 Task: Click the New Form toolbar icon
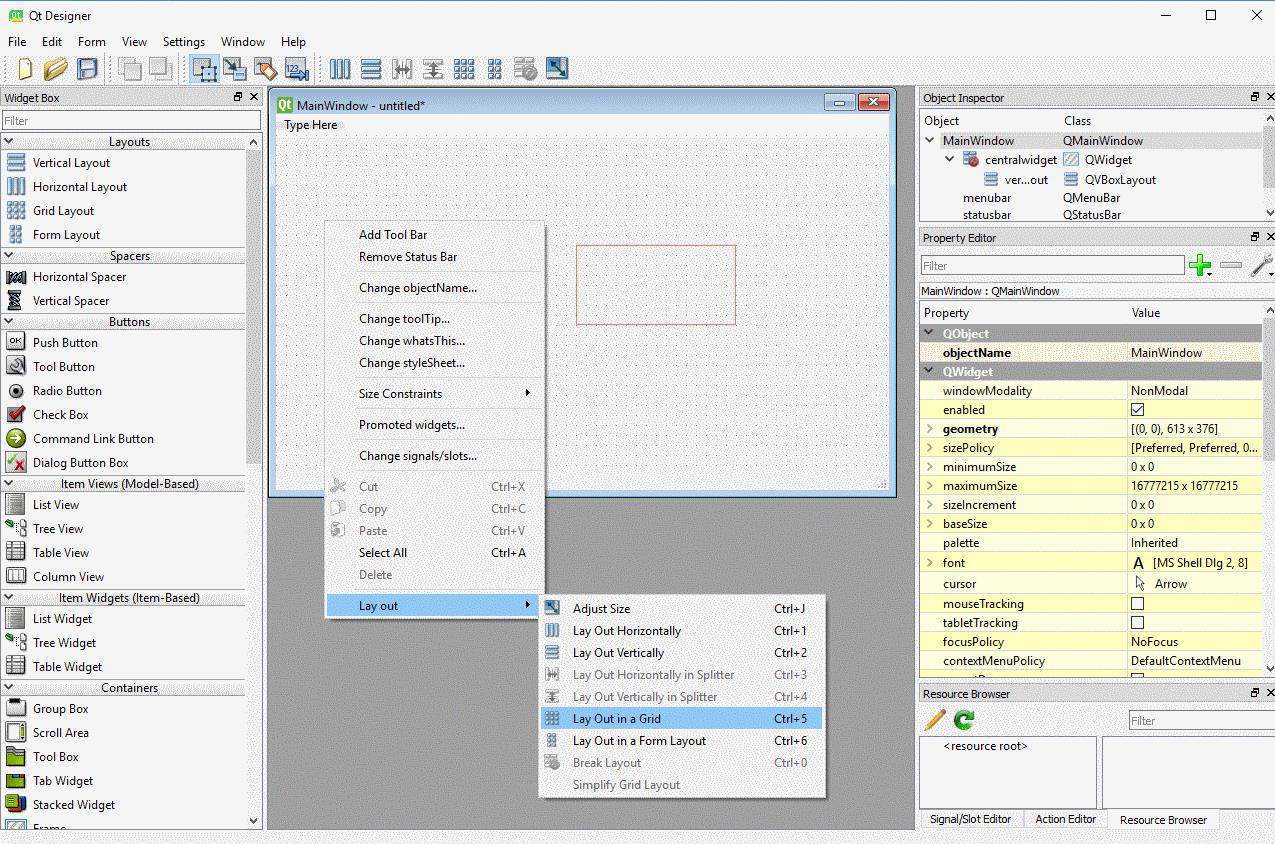pos(25,69)
